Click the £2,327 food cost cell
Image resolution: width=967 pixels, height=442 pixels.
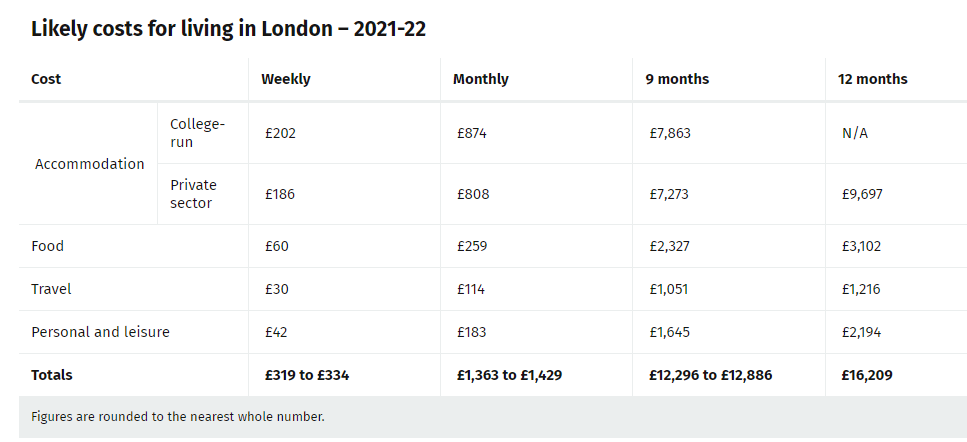pyautogui.click(x=670, y=246)
